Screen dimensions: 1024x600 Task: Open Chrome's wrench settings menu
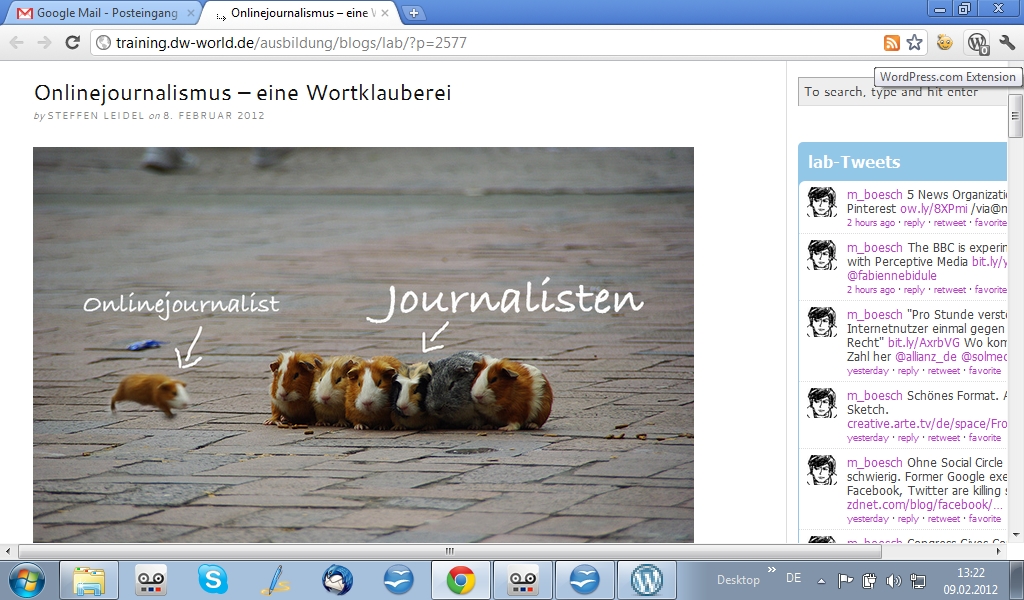(x=1007, y=42)
